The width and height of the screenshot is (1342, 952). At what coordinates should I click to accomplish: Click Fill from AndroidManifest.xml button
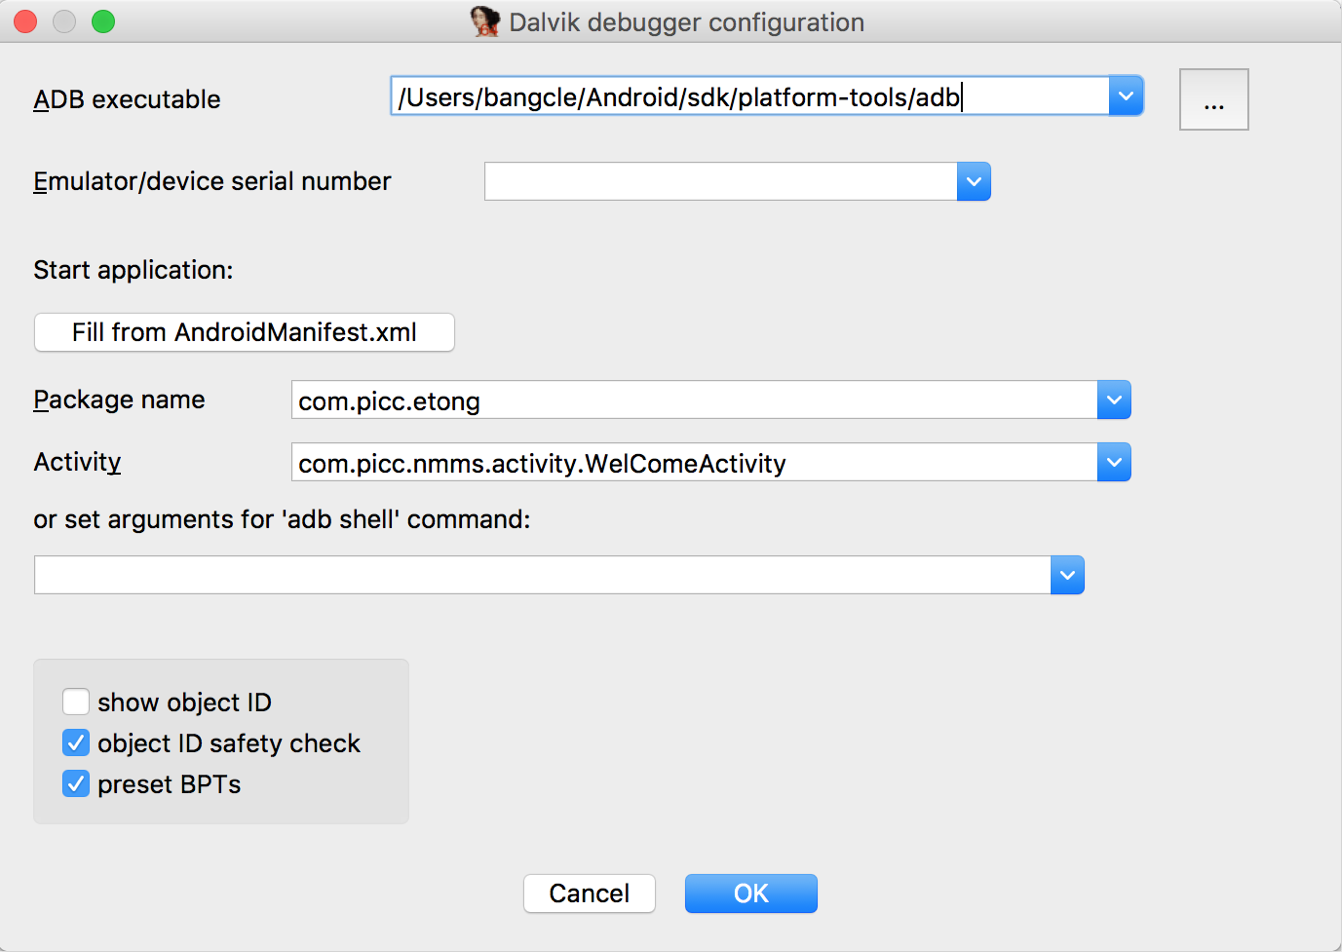(244, 332)
